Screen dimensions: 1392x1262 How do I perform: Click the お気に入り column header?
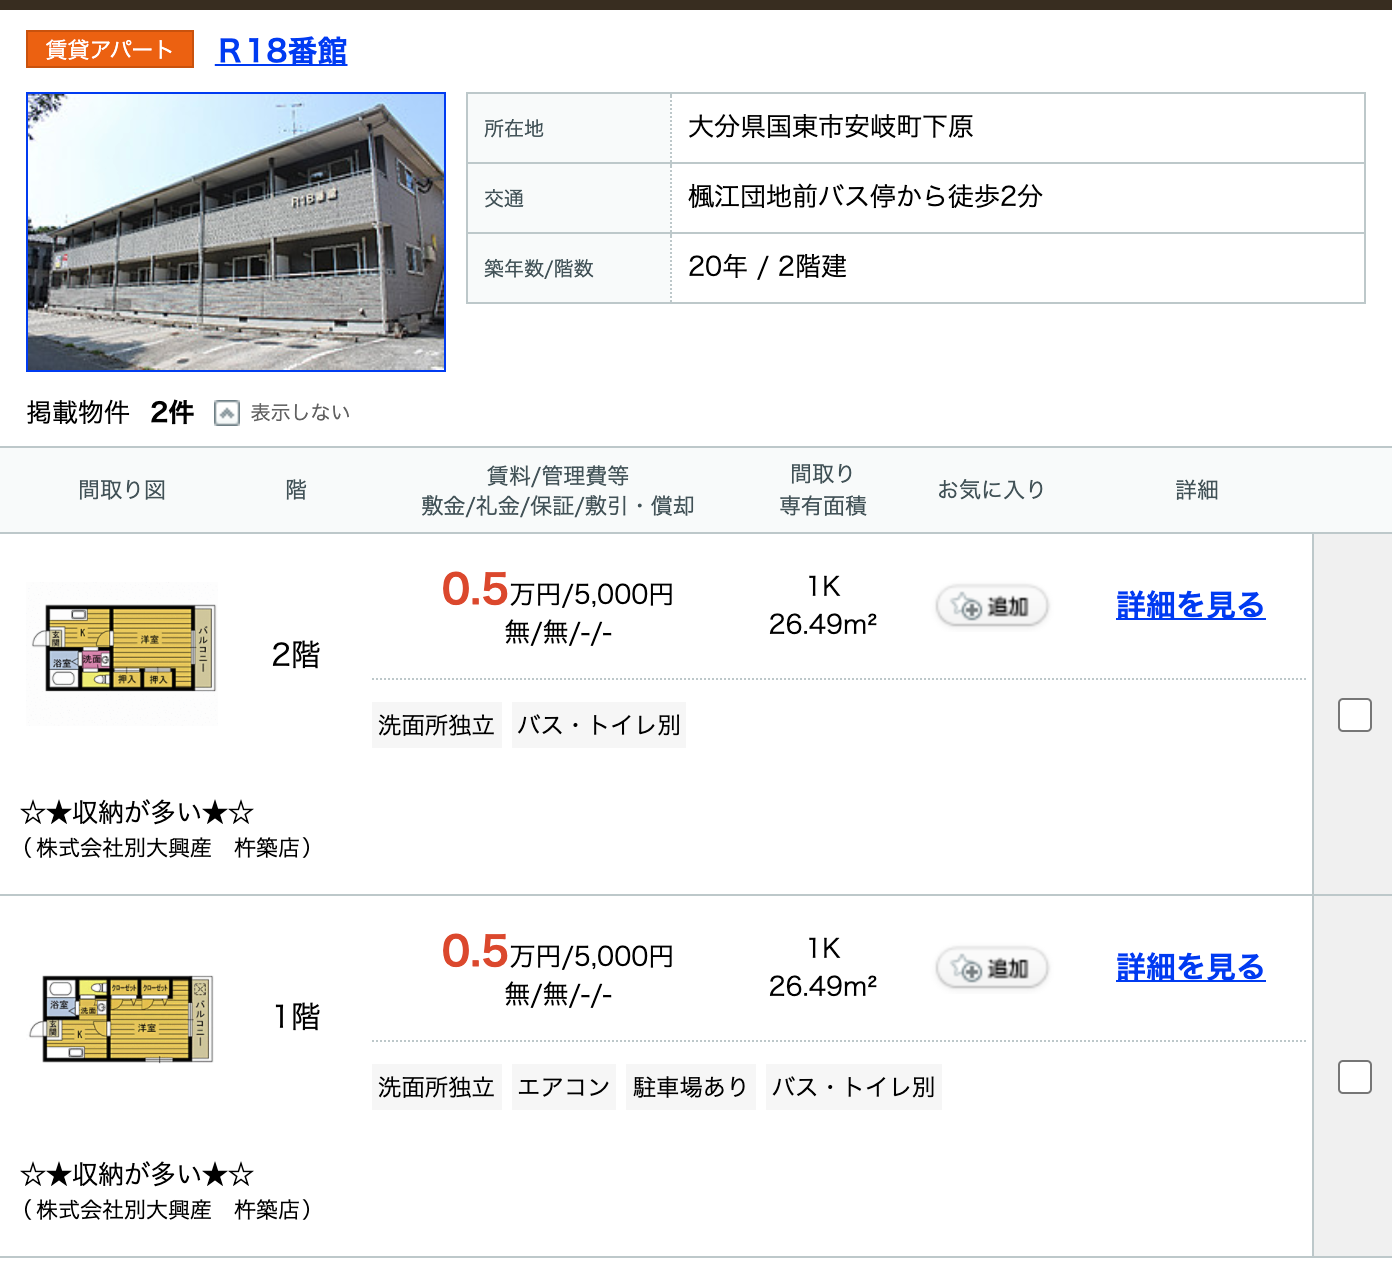pos(991,490)
